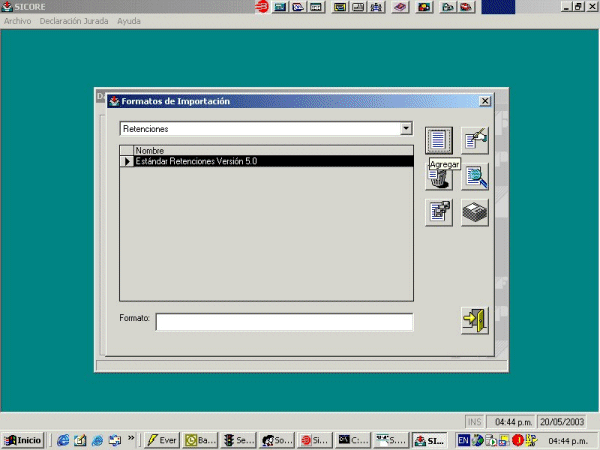
Task: Switch to the Ever taskbar button
Action: [x=162, y=440]
